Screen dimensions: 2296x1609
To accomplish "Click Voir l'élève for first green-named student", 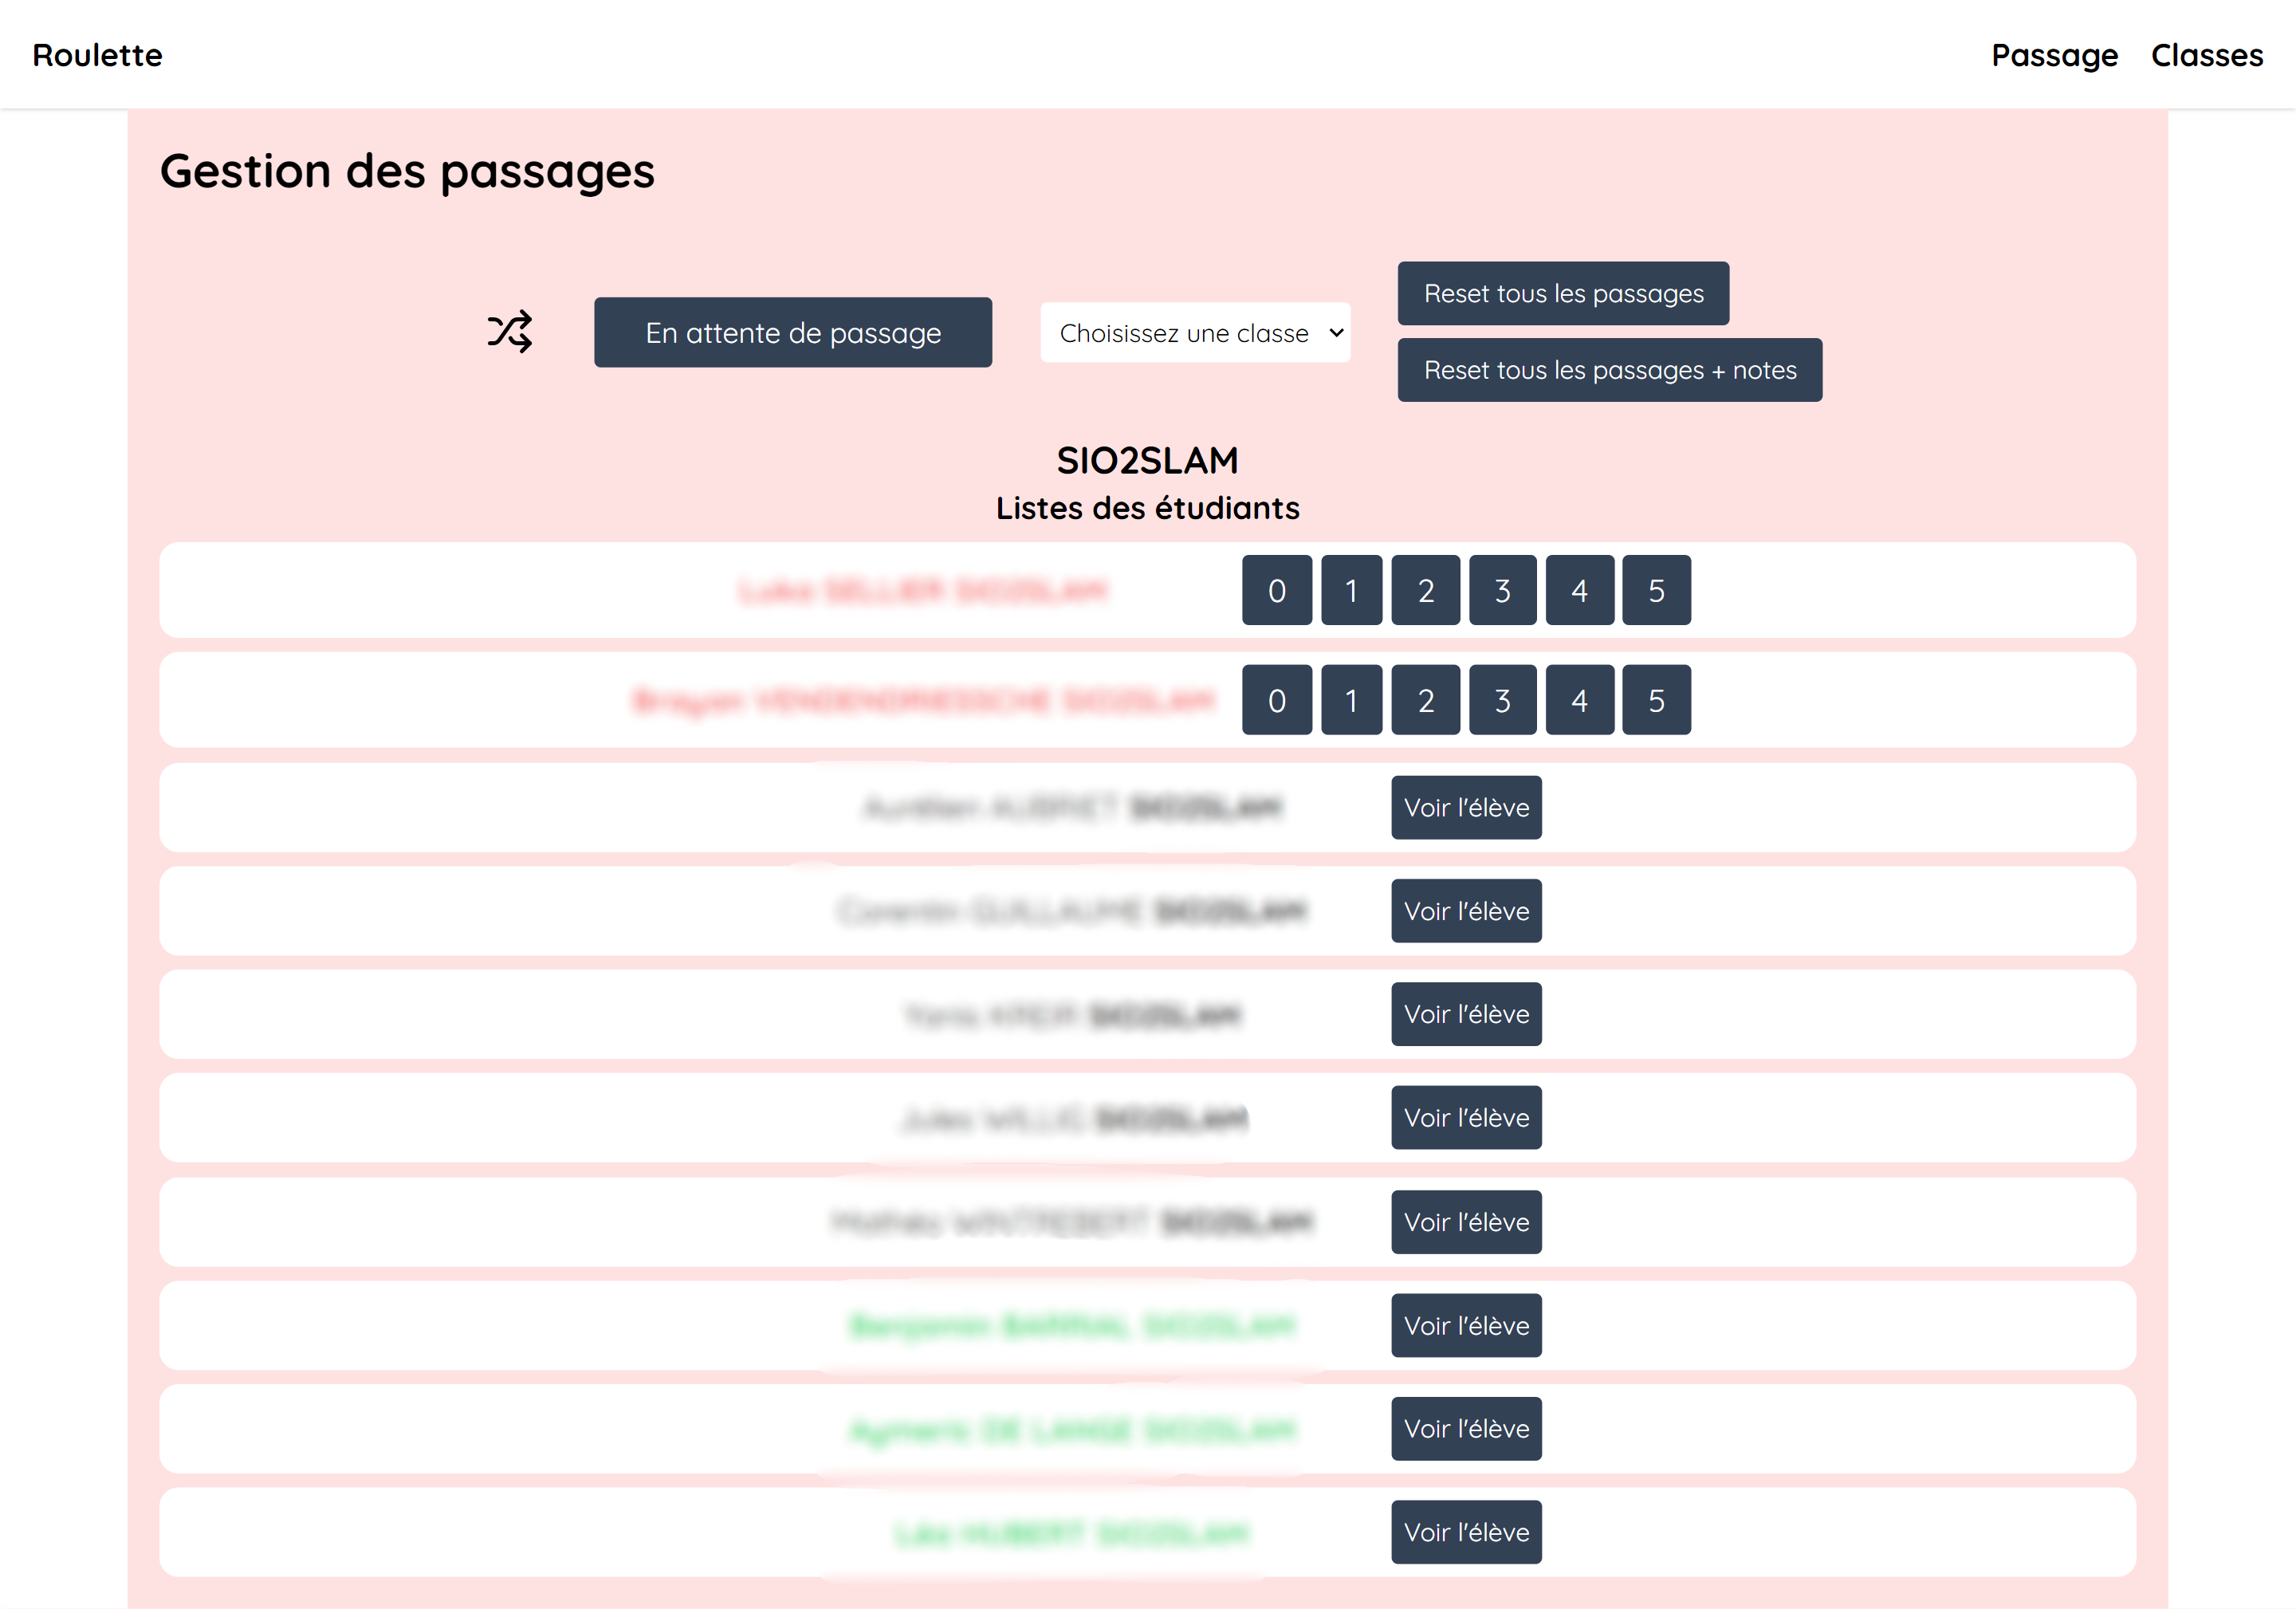I will tap(1465, 1326).
